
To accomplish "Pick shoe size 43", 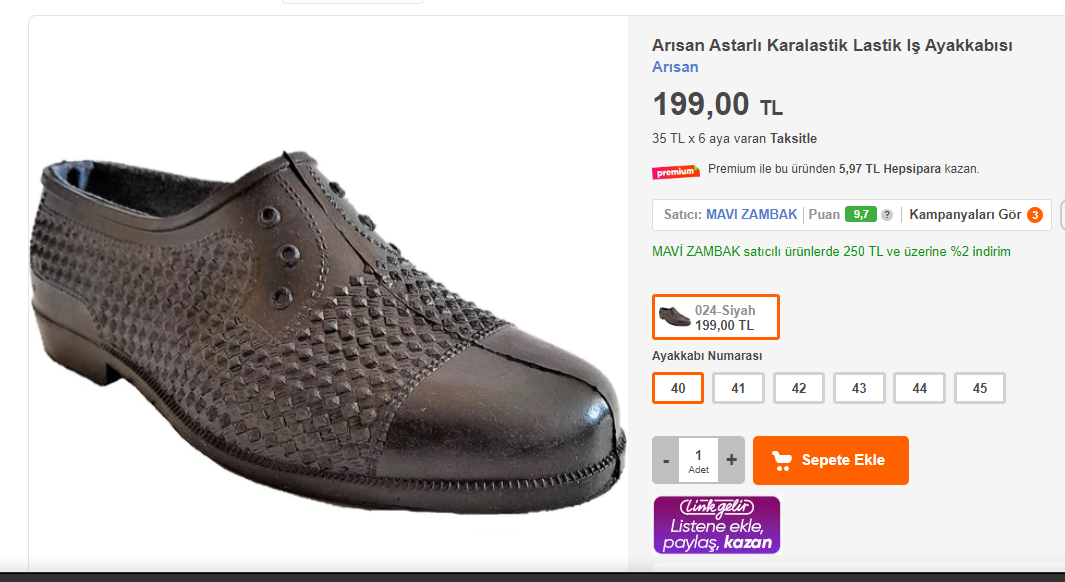I will (859, 388).
